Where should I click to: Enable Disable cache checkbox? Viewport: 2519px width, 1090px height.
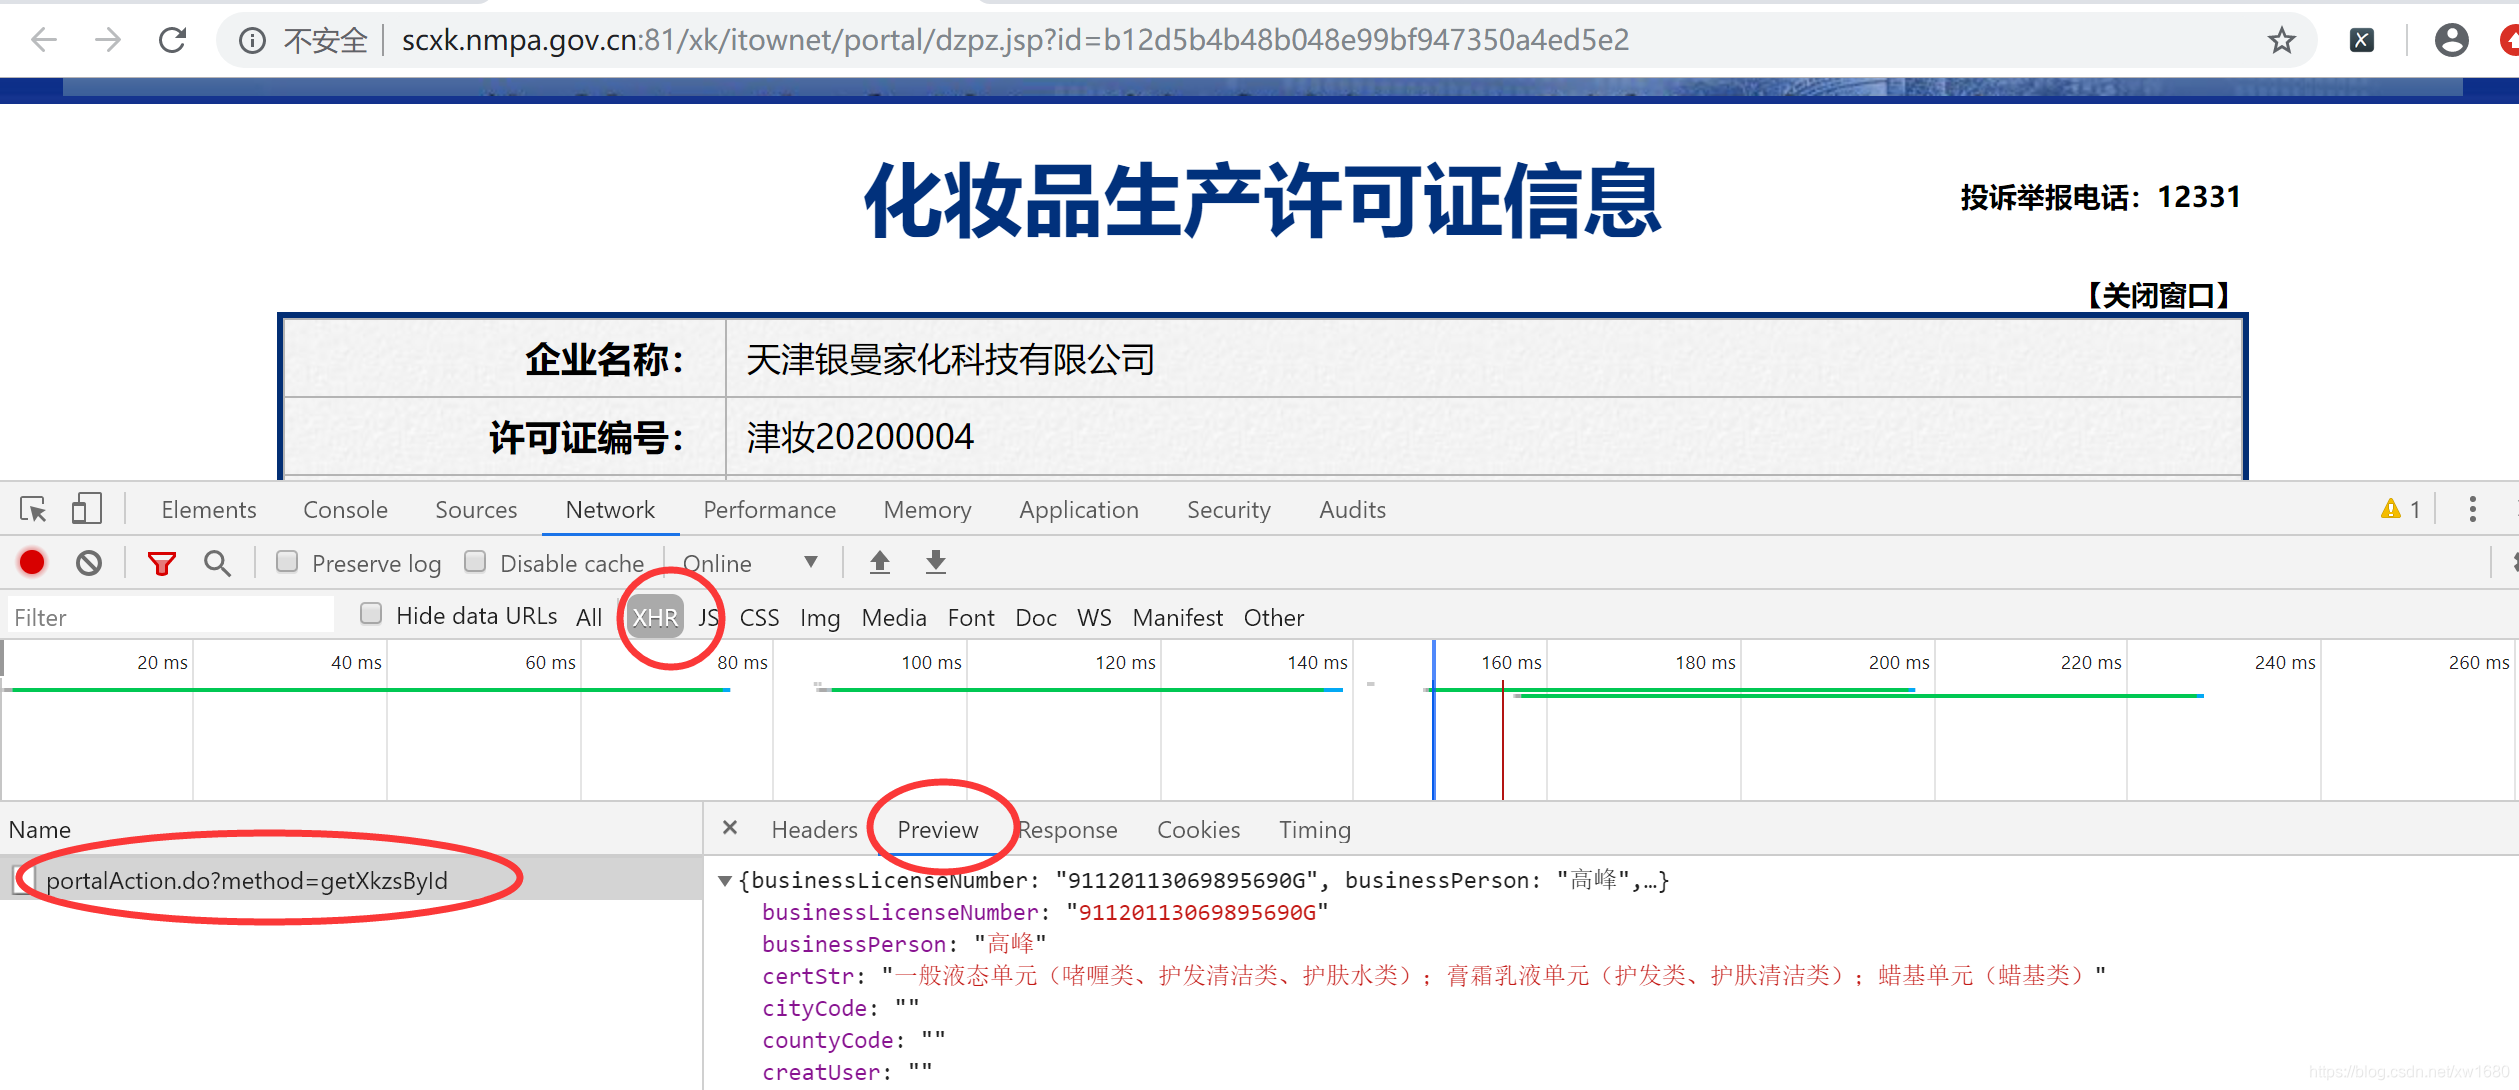[475, 562]
